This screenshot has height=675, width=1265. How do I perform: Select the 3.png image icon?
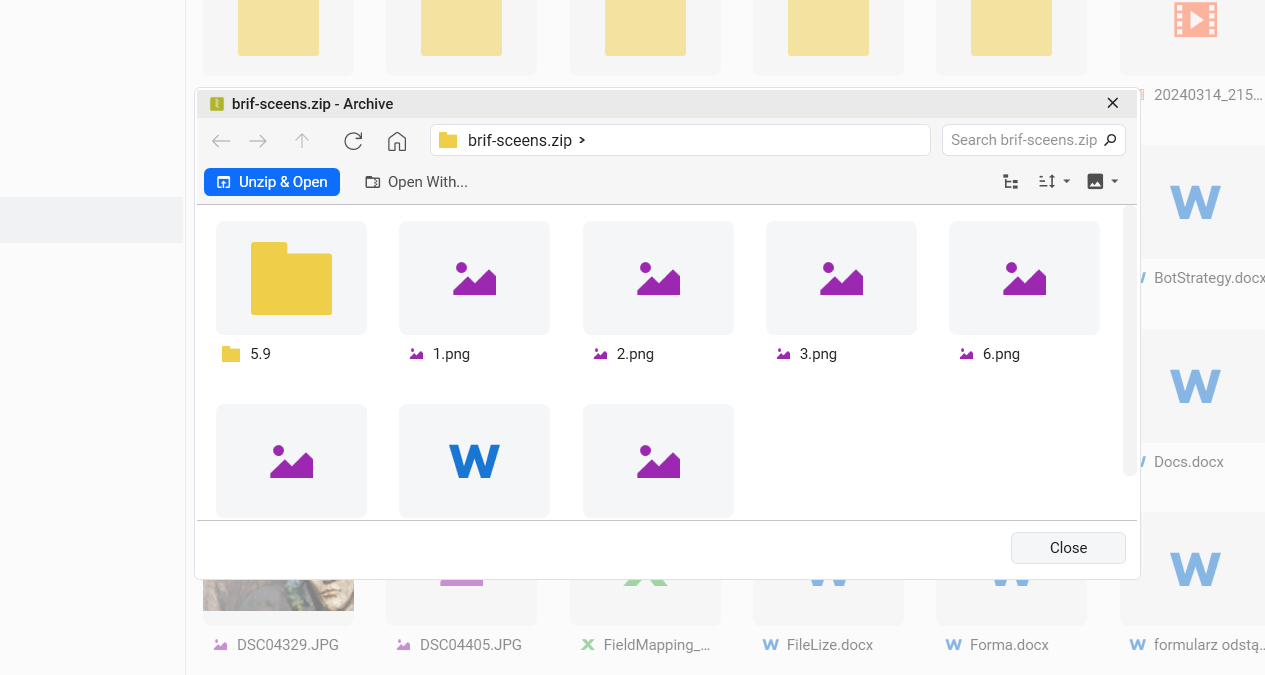pos(840,278)
